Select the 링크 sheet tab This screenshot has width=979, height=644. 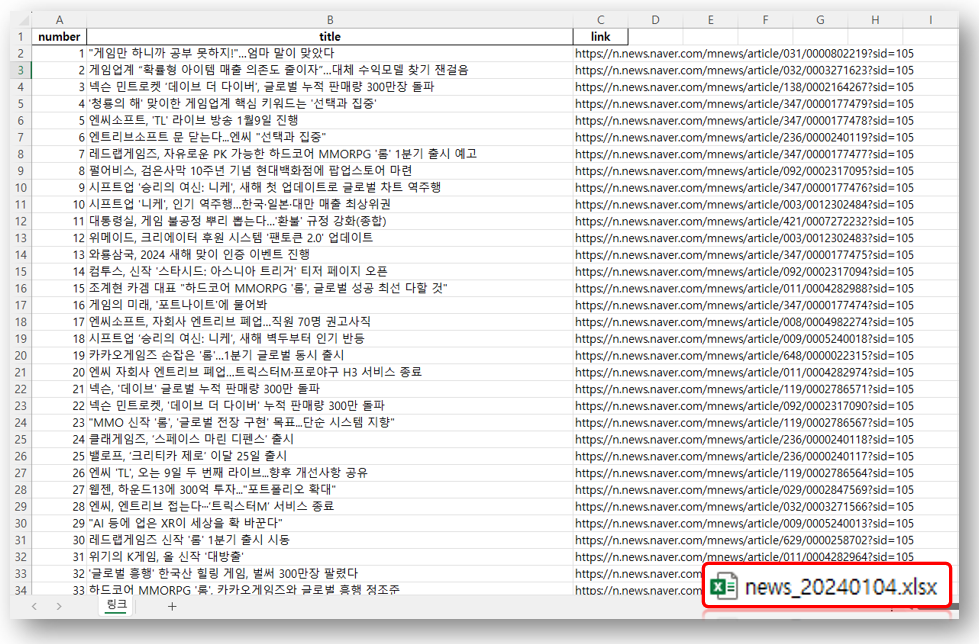pyautogui.click(x=117, y=605)
